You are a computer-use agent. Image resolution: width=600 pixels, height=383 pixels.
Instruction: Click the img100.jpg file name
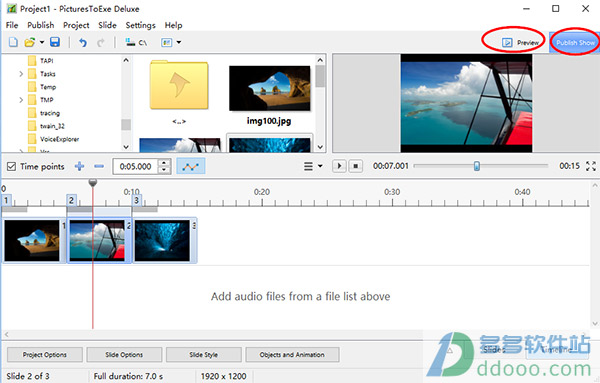coord(269,121)
